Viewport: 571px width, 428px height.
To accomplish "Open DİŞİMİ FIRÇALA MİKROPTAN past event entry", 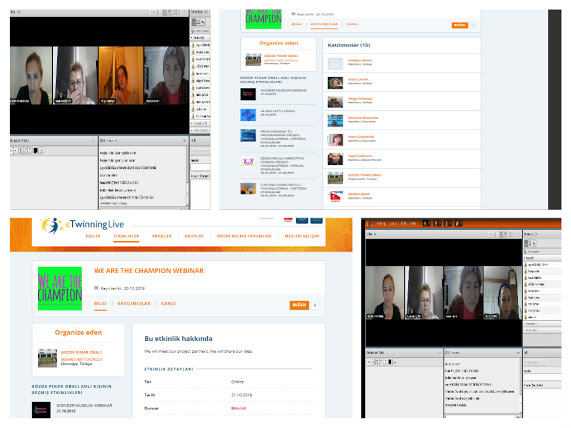I will [277, 165].
